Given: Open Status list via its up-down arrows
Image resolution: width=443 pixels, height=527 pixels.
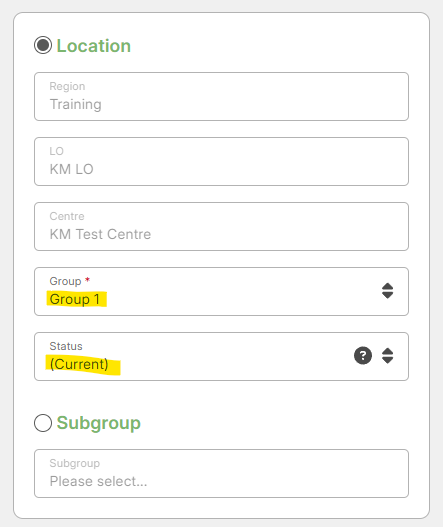Looking at the screenshot, I should pos(387,356).
